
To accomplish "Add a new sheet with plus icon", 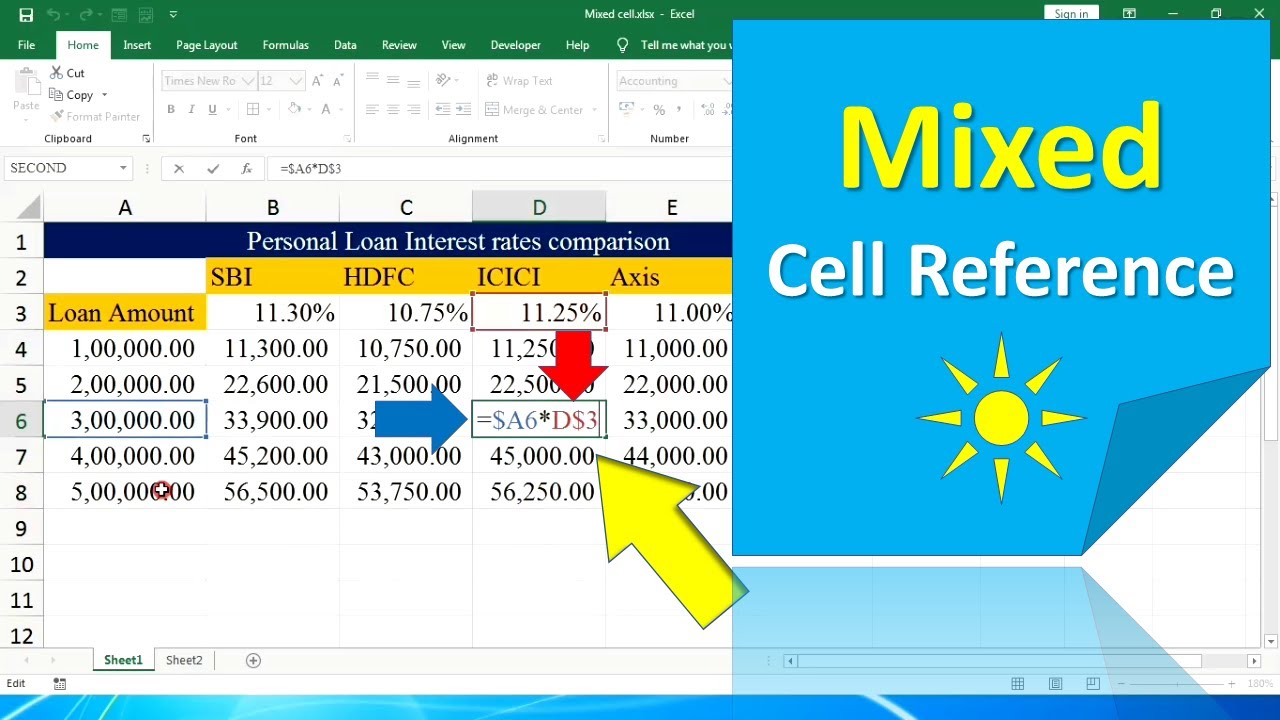I will pos(253,660).
